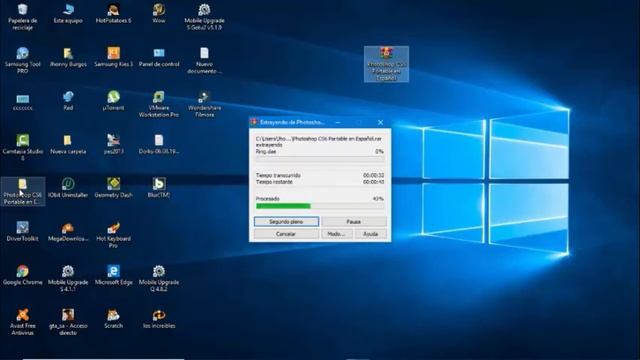640x360 pixels.
Task: Select the Geometry Dash shortcut
Action: point(113,188)
